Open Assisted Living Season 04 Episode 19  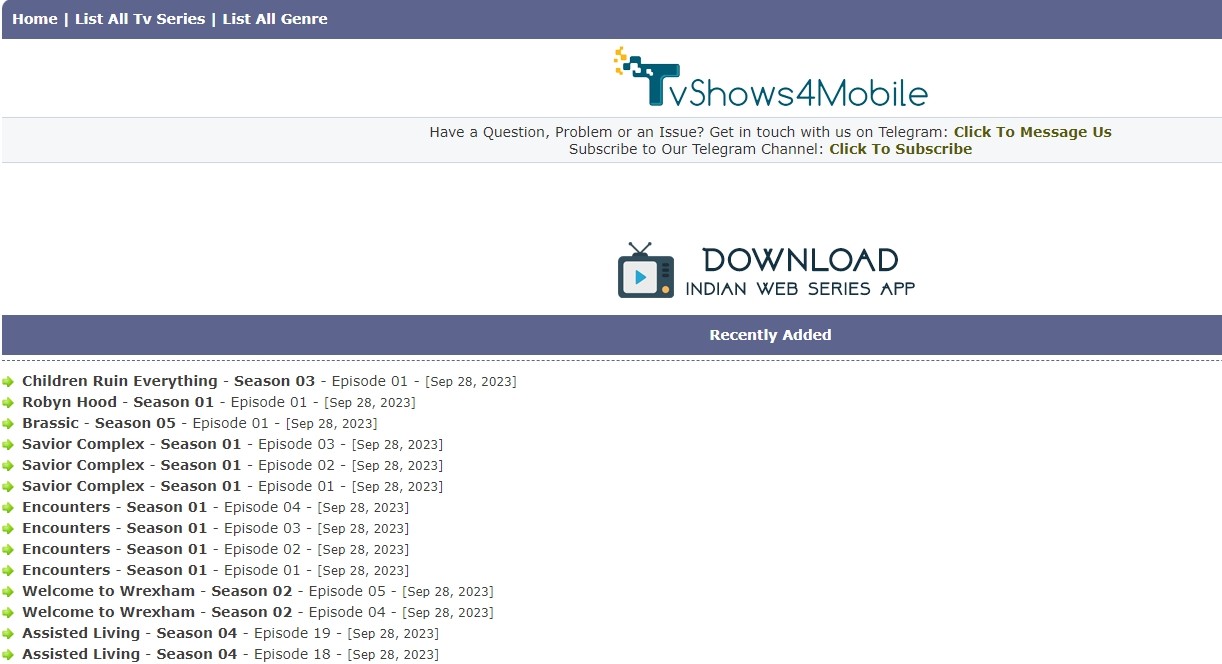point(177,633)
